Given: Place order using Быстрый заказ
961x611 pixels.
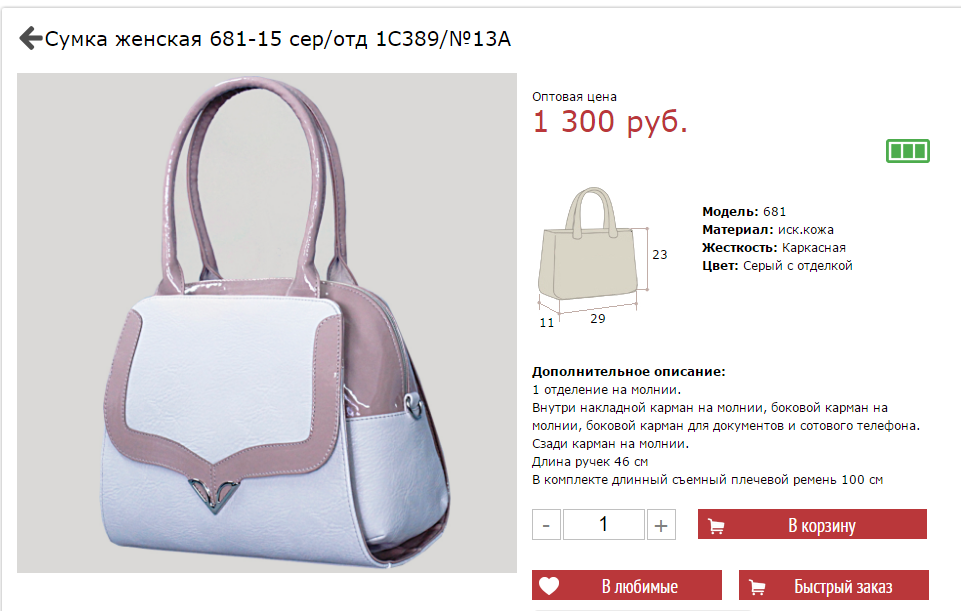Looking at the screenshot, I should [834, 585].
